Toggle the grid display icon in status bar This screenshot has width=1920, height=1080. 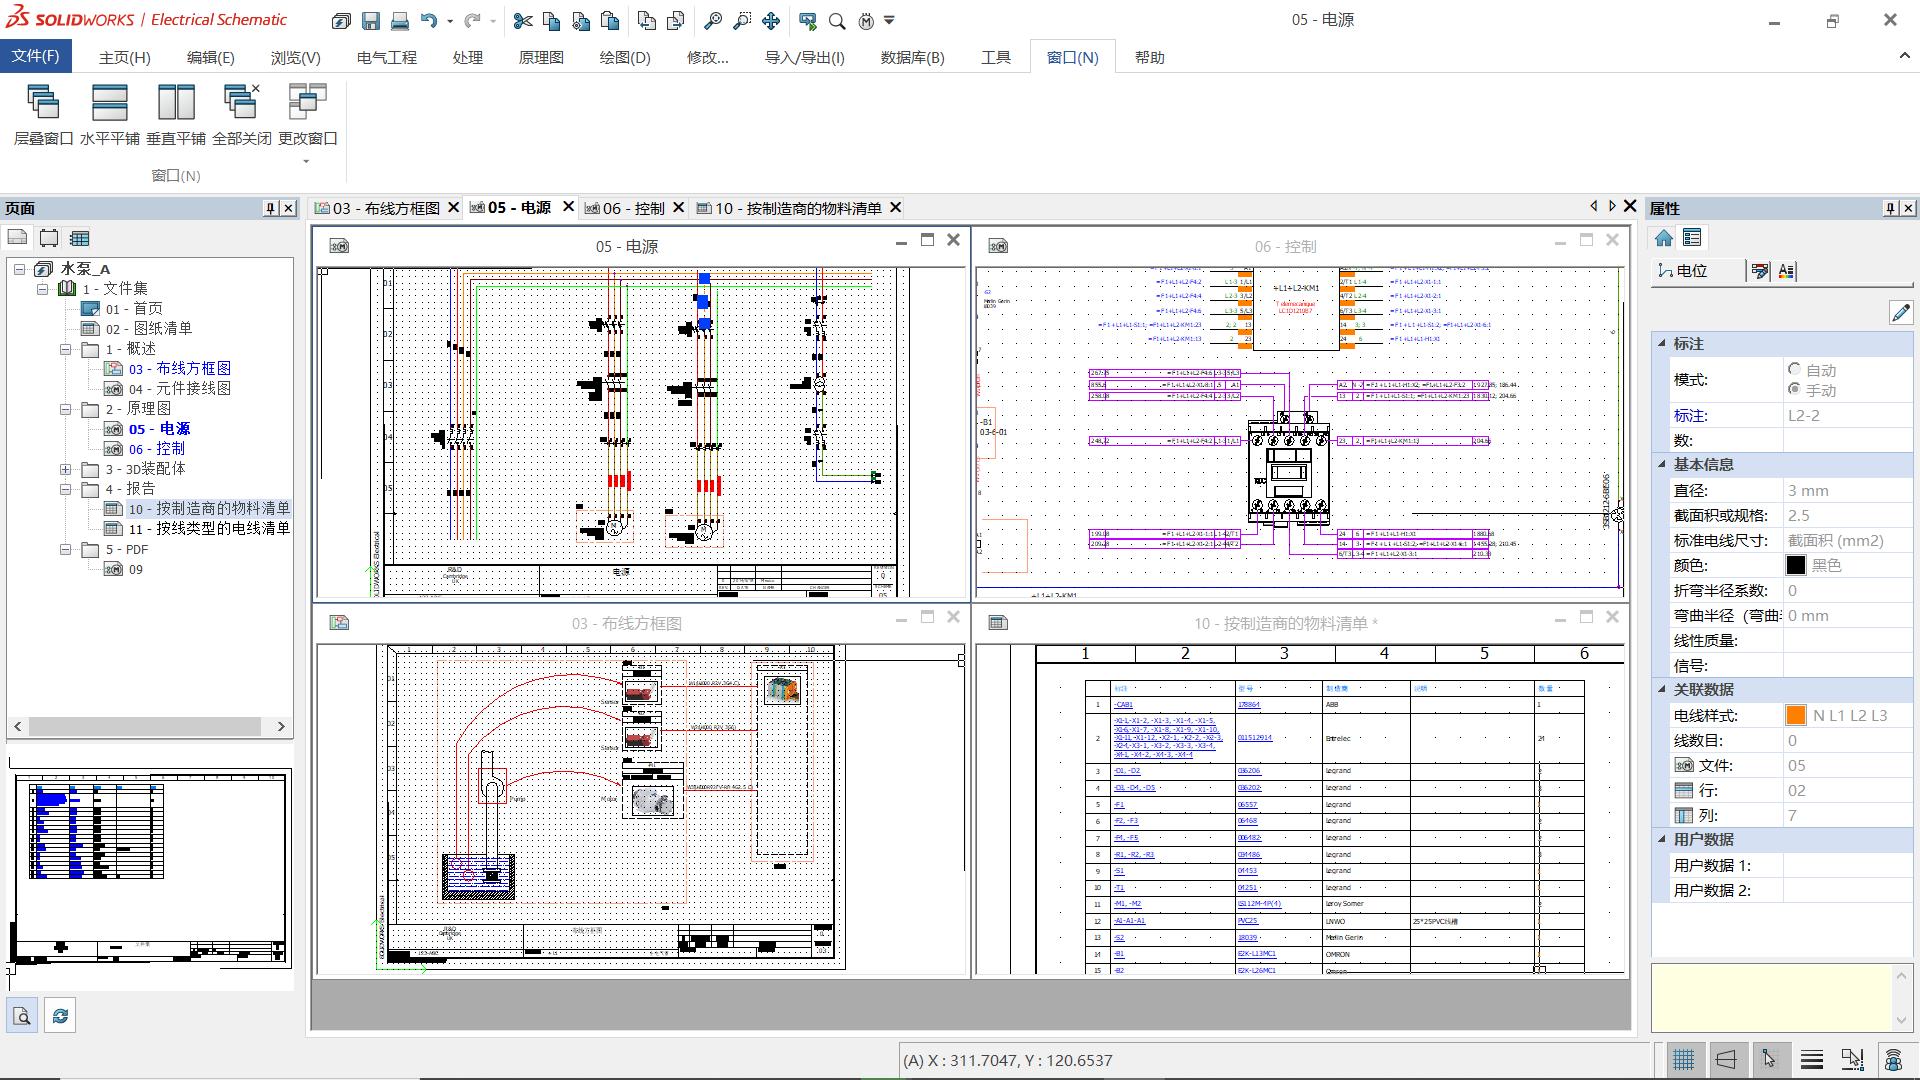(1683, 1059)
